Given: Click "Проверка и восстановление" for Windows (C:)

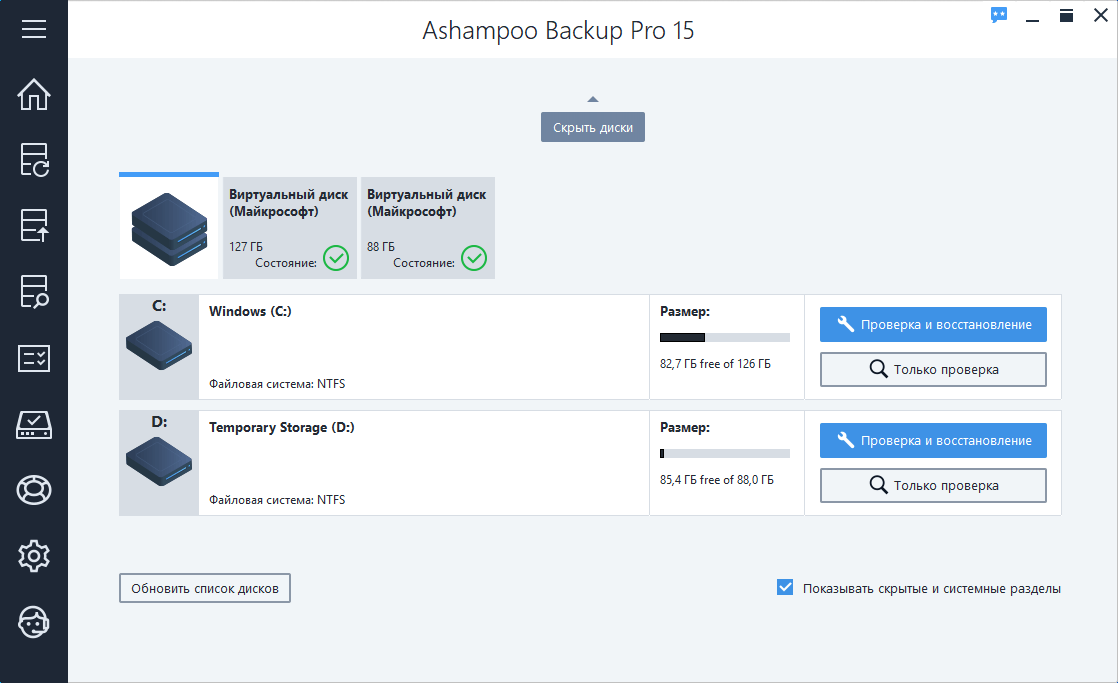Looking at the screenshot, I should click(x=933, y=324).
